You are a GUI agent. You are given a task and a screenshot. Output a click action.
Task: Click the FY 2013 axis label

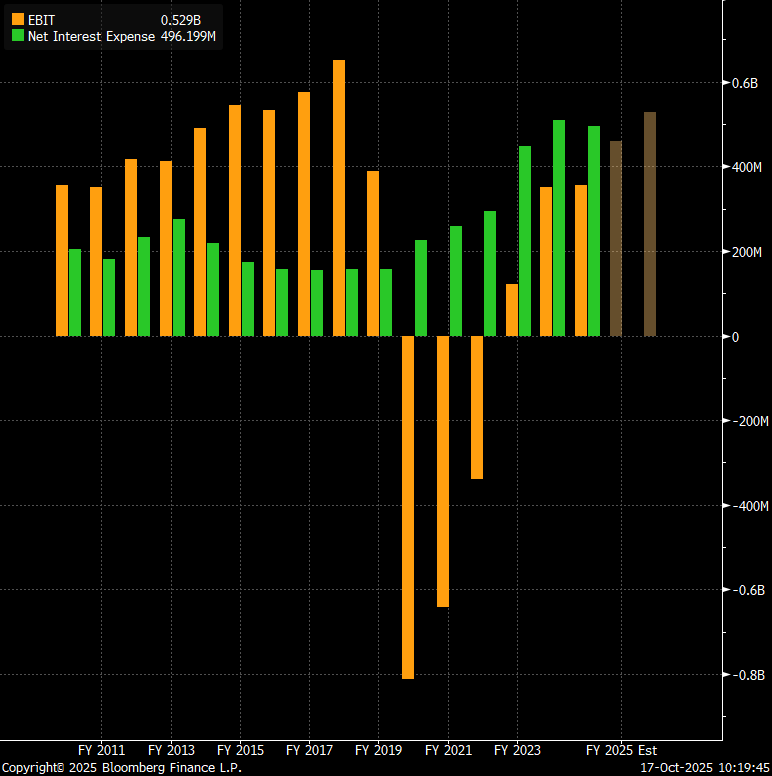[x=171, y=750]
